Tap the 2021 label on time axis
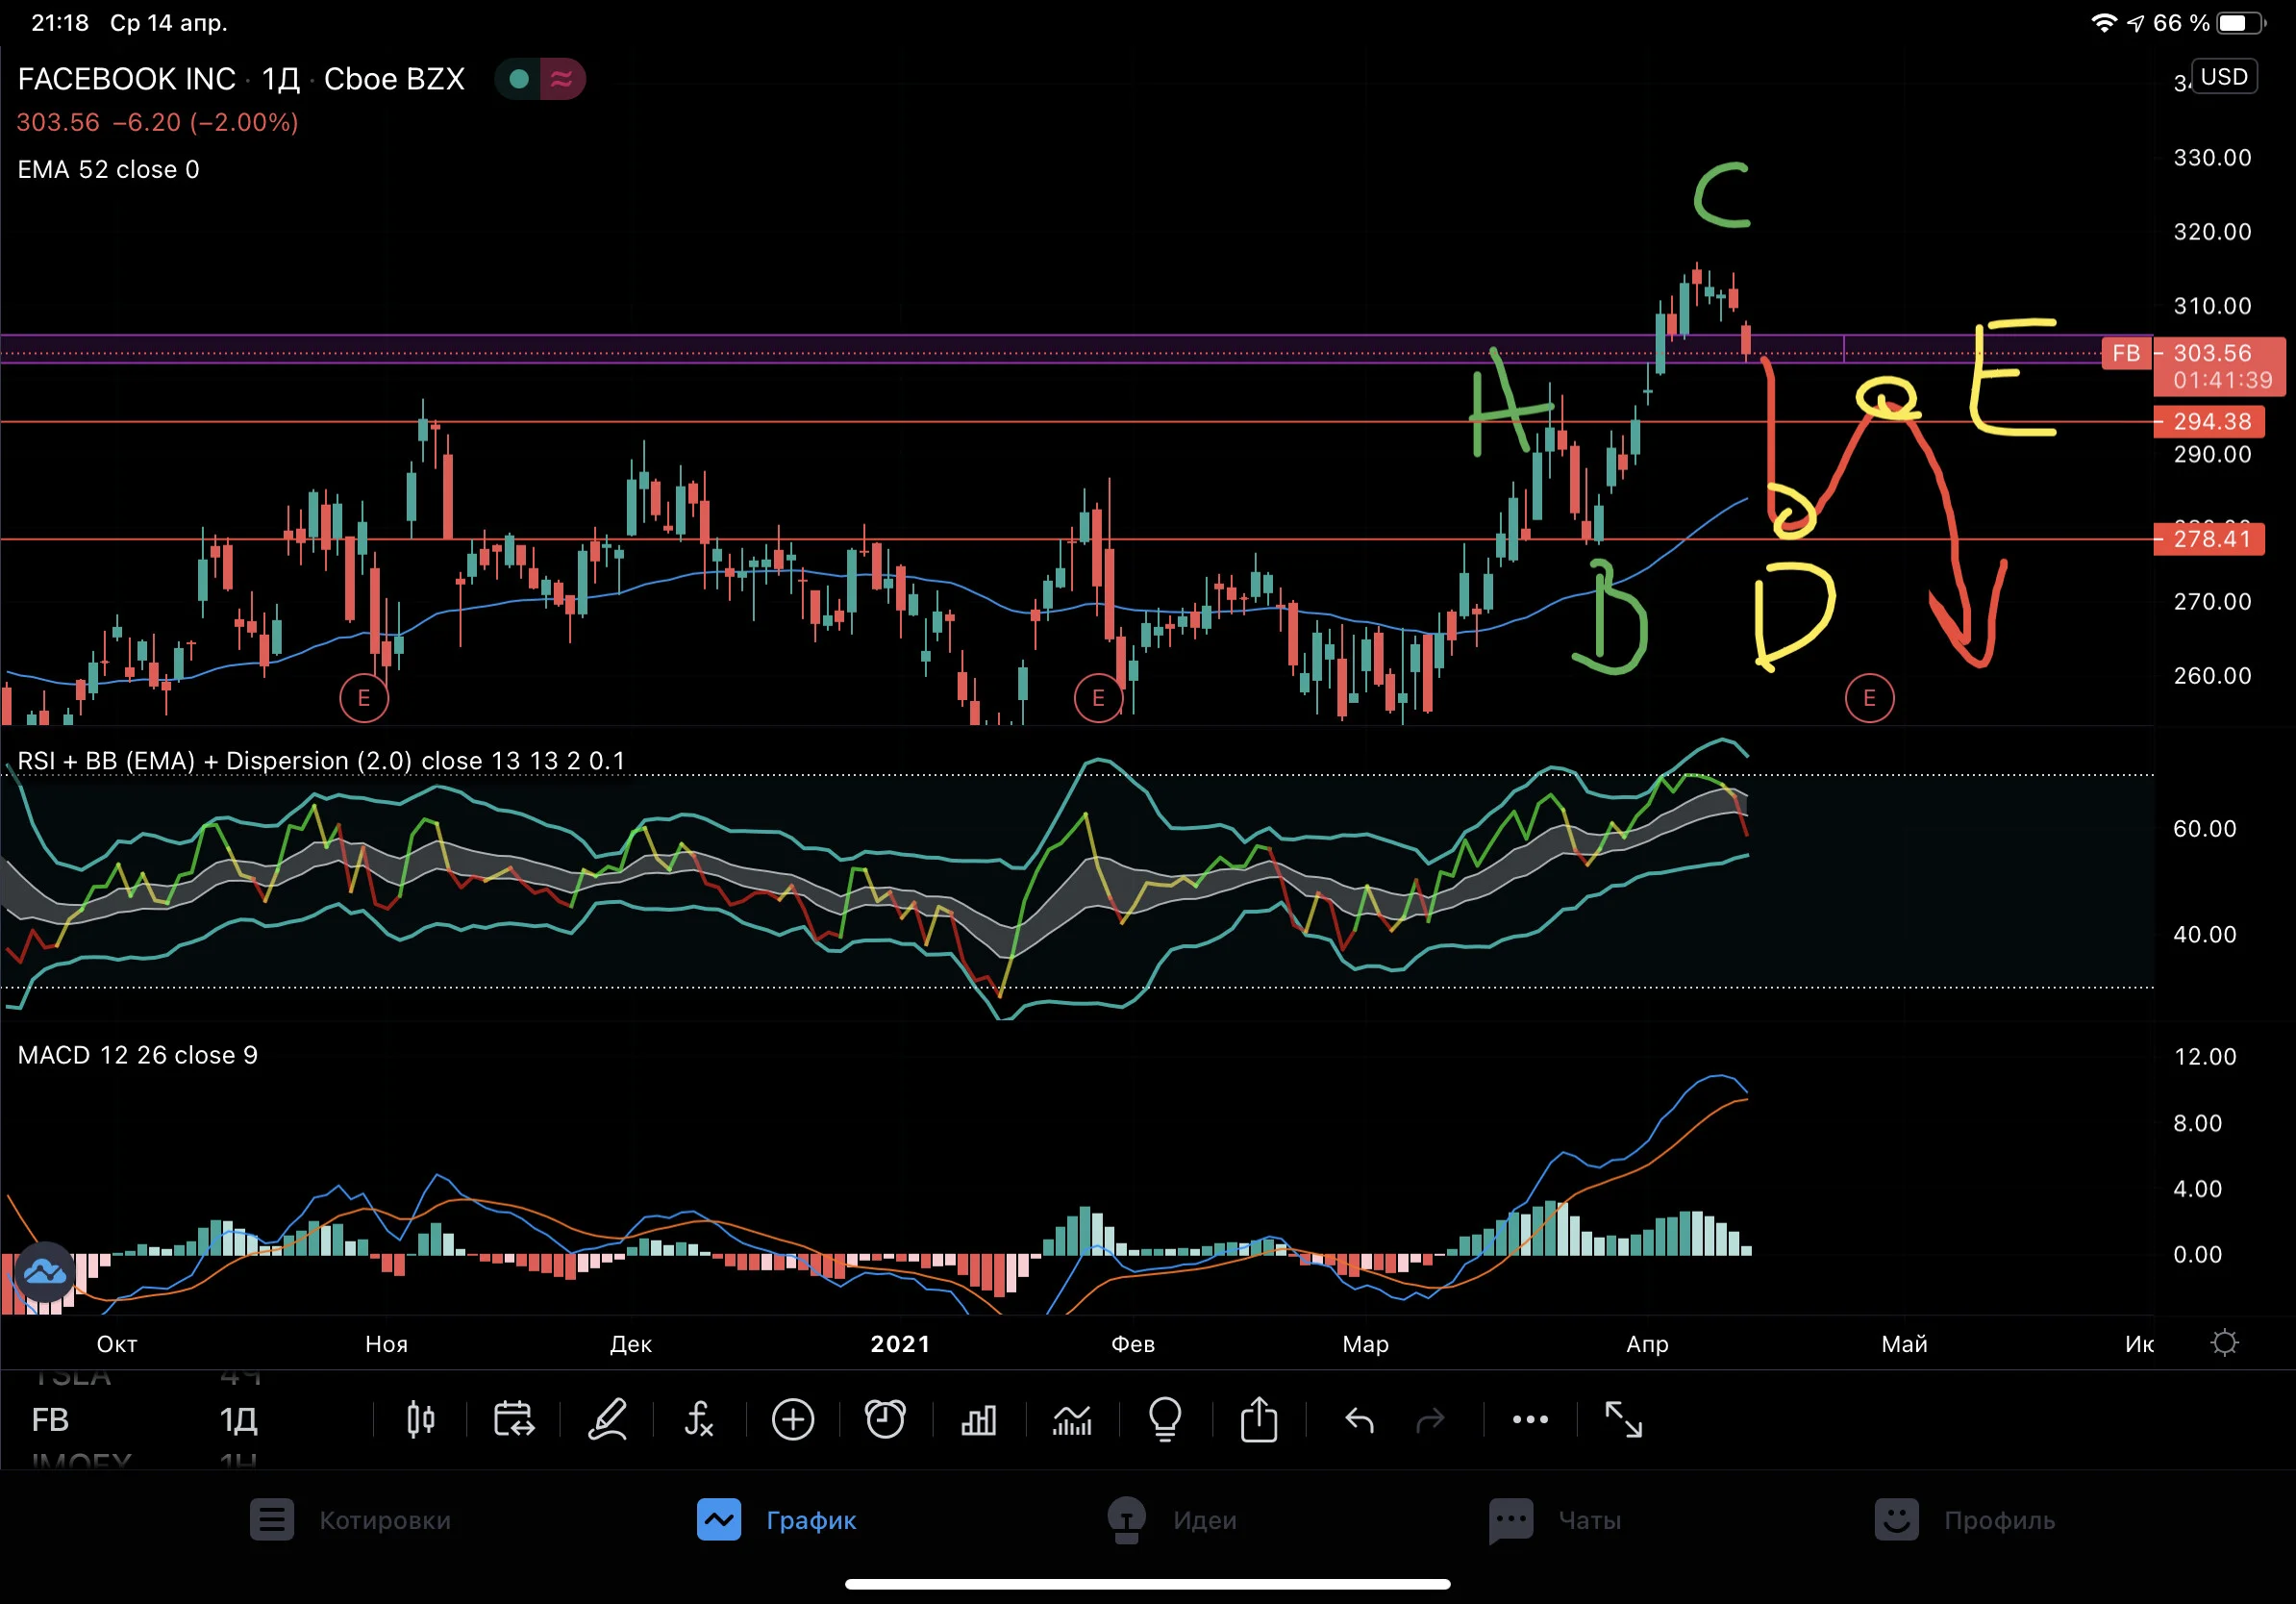2296x1604 pixels. pos(900,1344)
